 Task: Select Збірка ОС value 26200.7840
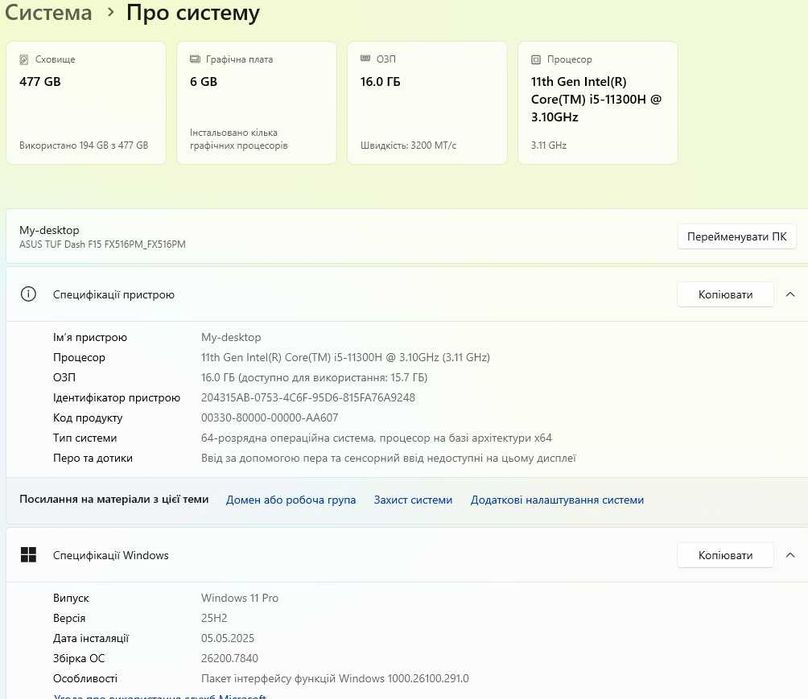229,658
